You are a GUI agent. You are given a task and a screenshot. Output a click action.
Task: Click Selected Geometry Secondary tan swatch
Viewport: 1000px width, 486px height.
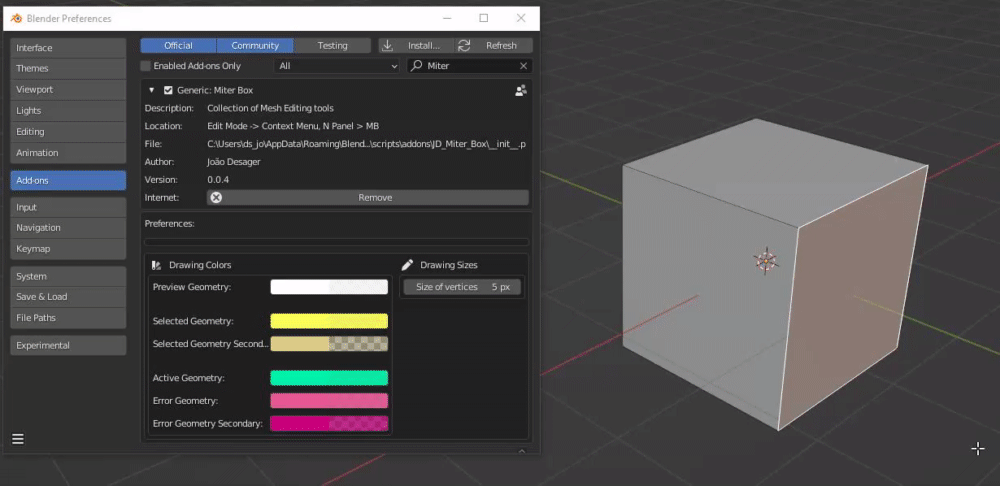tap(329, 344)
